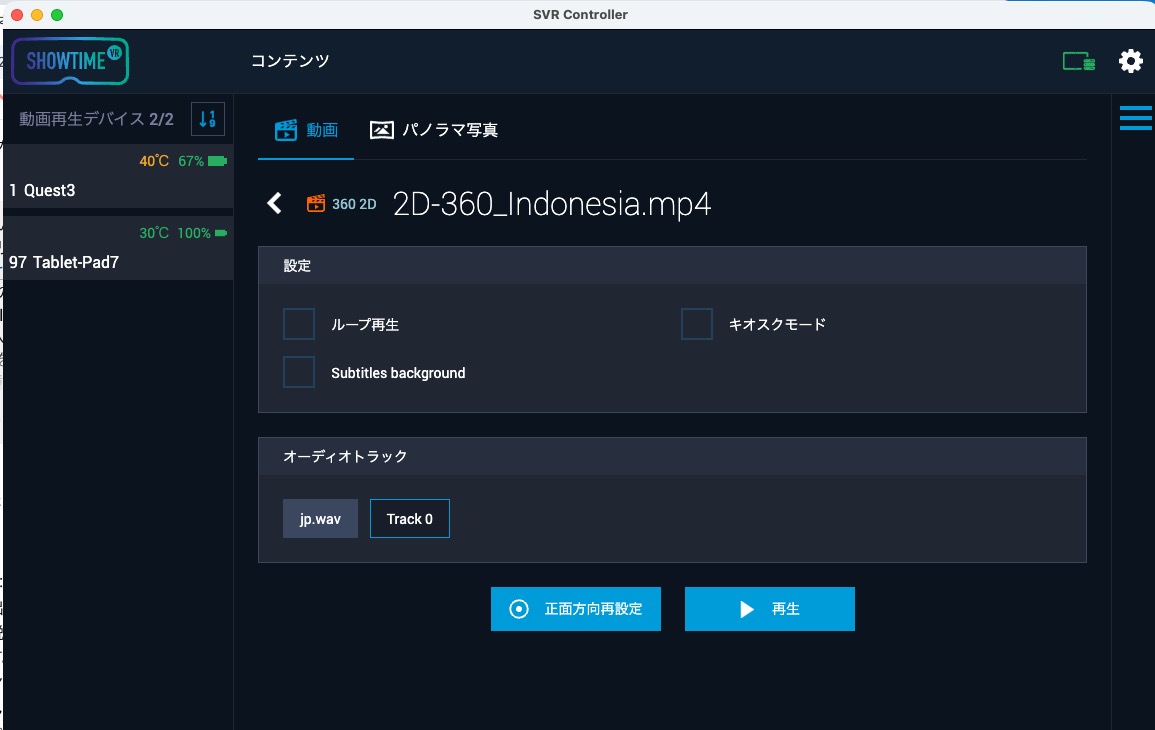Viewport: 1155px width, 730px height.
Task: Click the Tablet-Pad7 30°C temperature reading
Action: [154, 233]
